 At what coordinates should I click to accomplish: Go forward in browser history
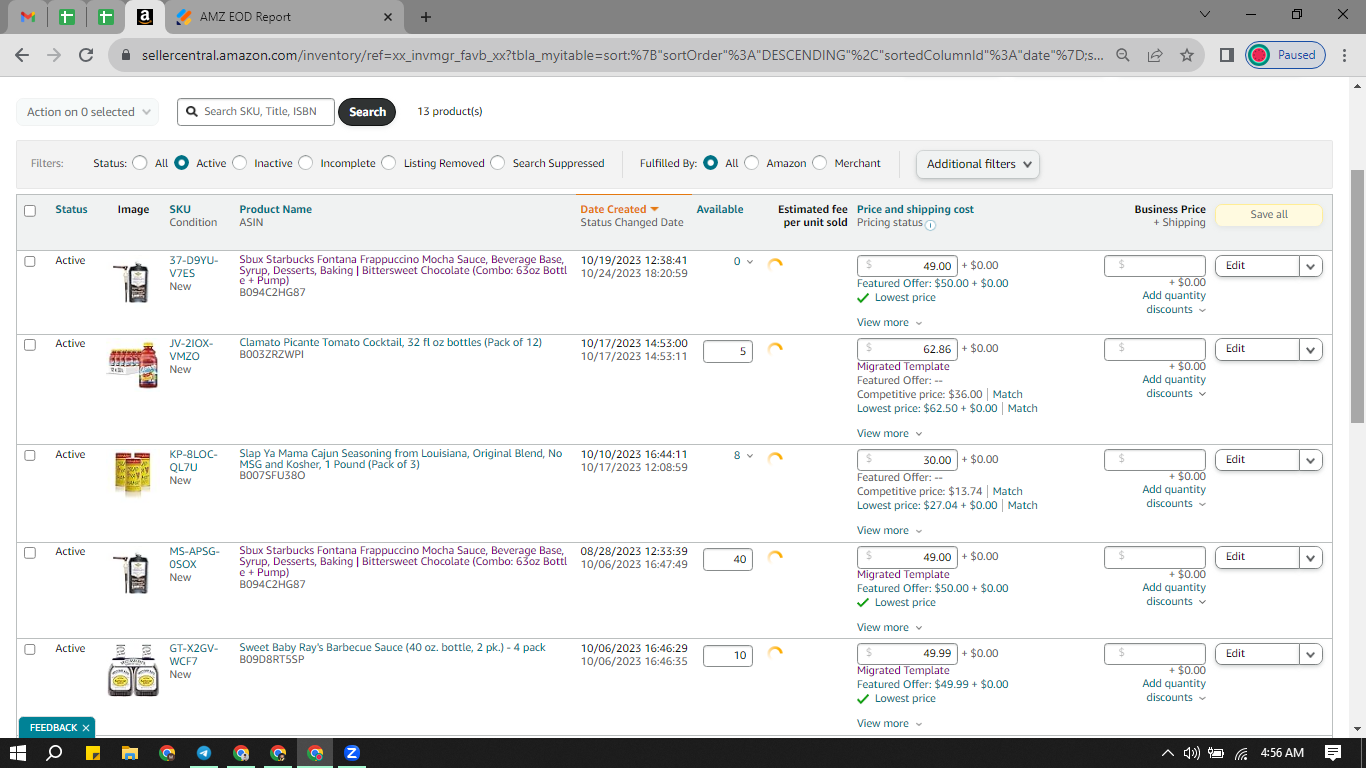pos(54,55)
